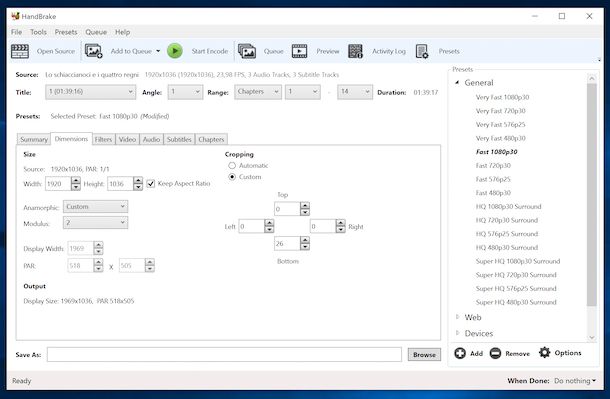
Task: Select the Custom cropping radio button
Action: click(232, 177)
